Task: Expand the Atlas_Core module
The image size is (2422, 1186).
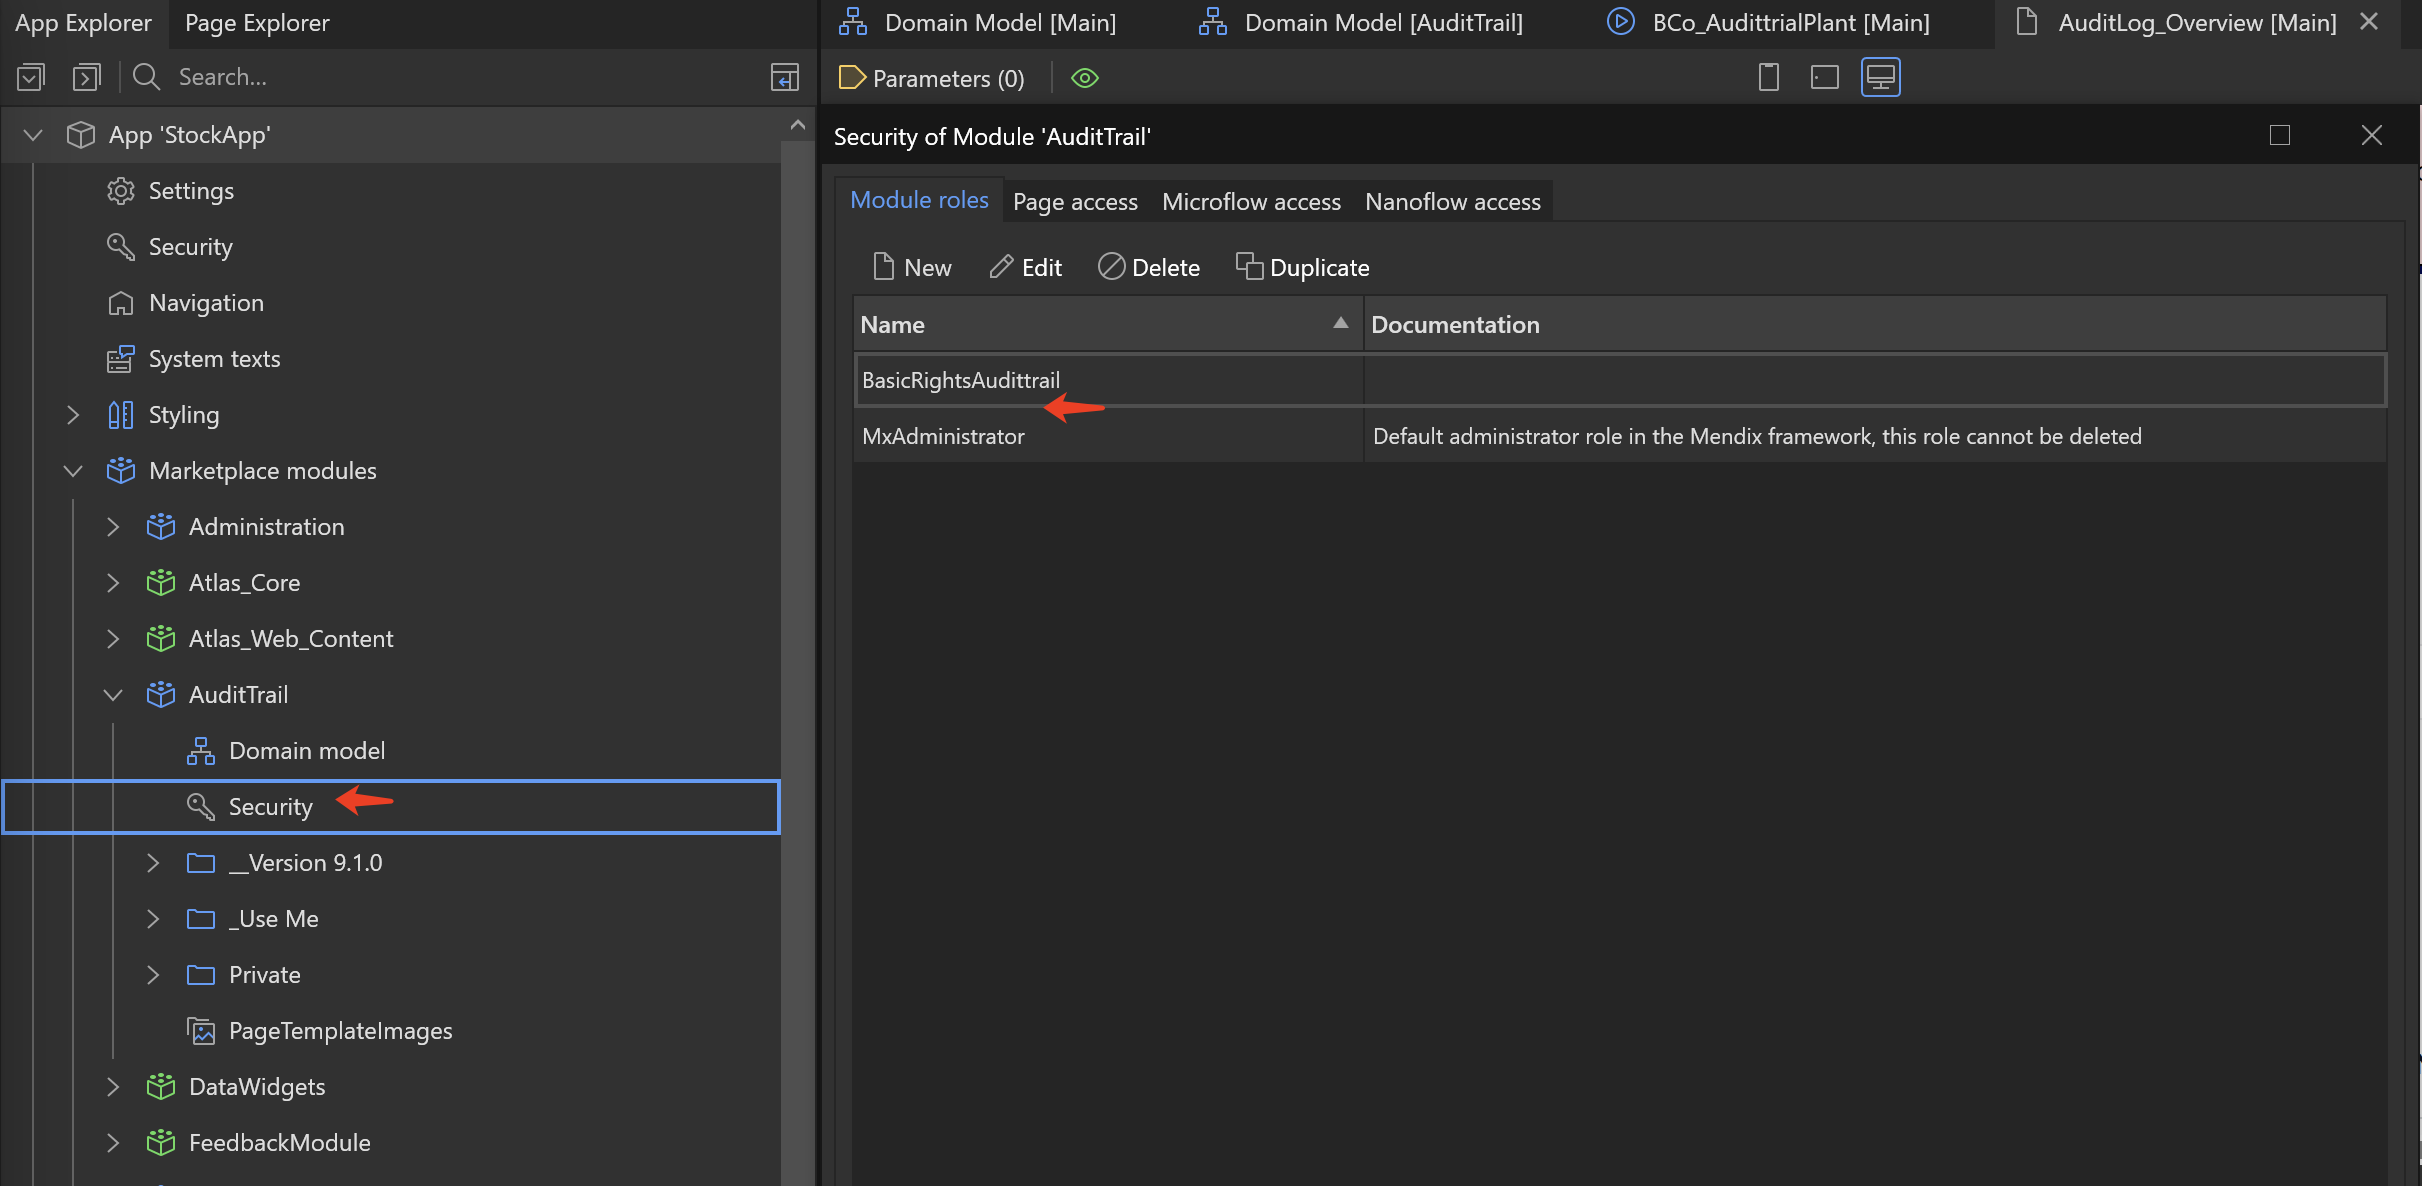Action: click(x=113, y=583)
